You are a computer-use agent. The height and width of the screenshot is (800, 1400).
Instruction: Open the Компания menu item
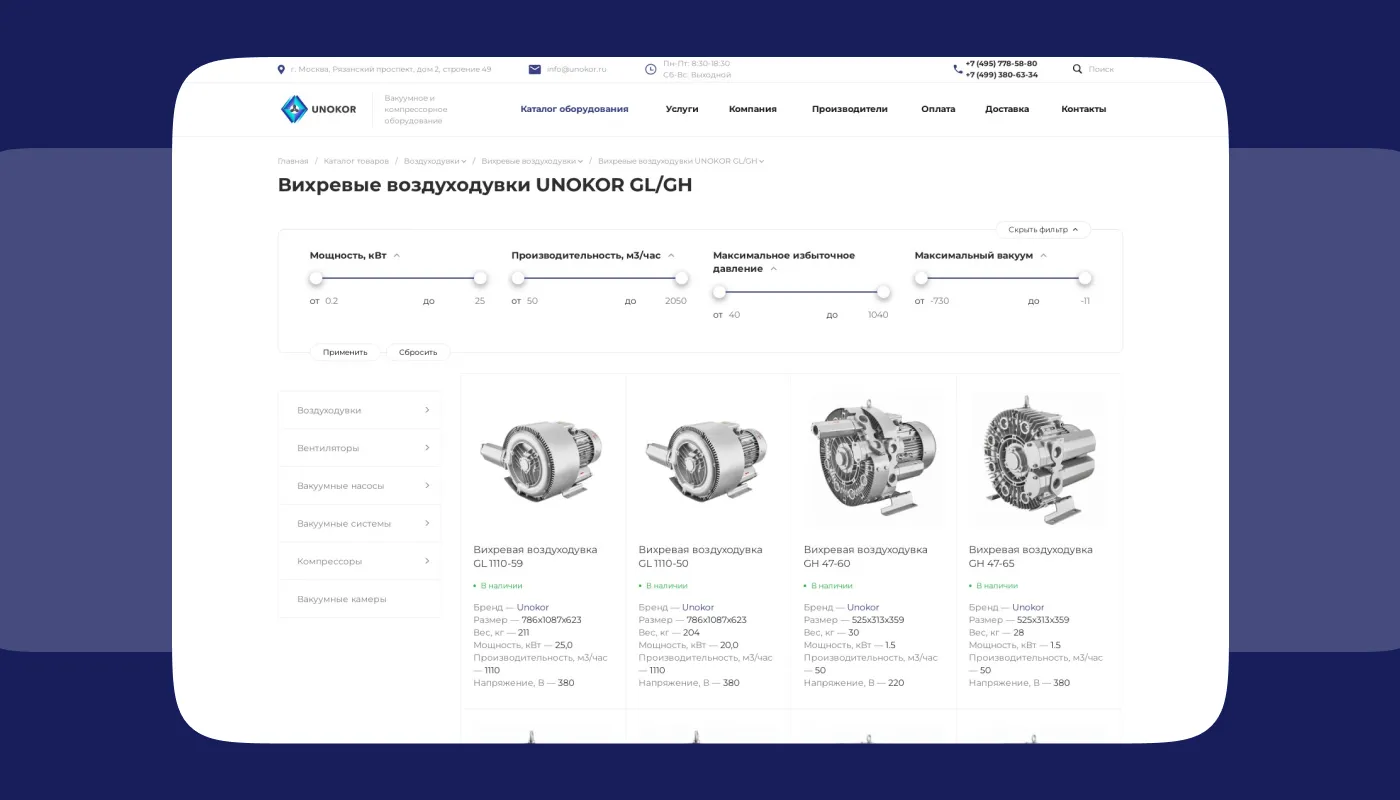coord(753,109)
